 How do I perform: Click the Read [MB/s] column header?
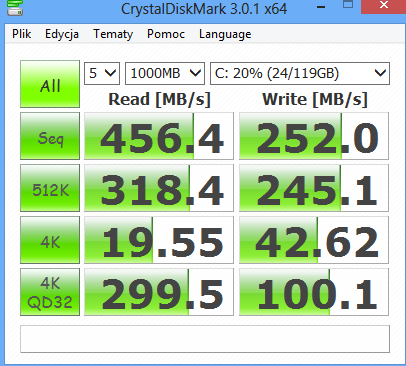[x=159, y=99]
